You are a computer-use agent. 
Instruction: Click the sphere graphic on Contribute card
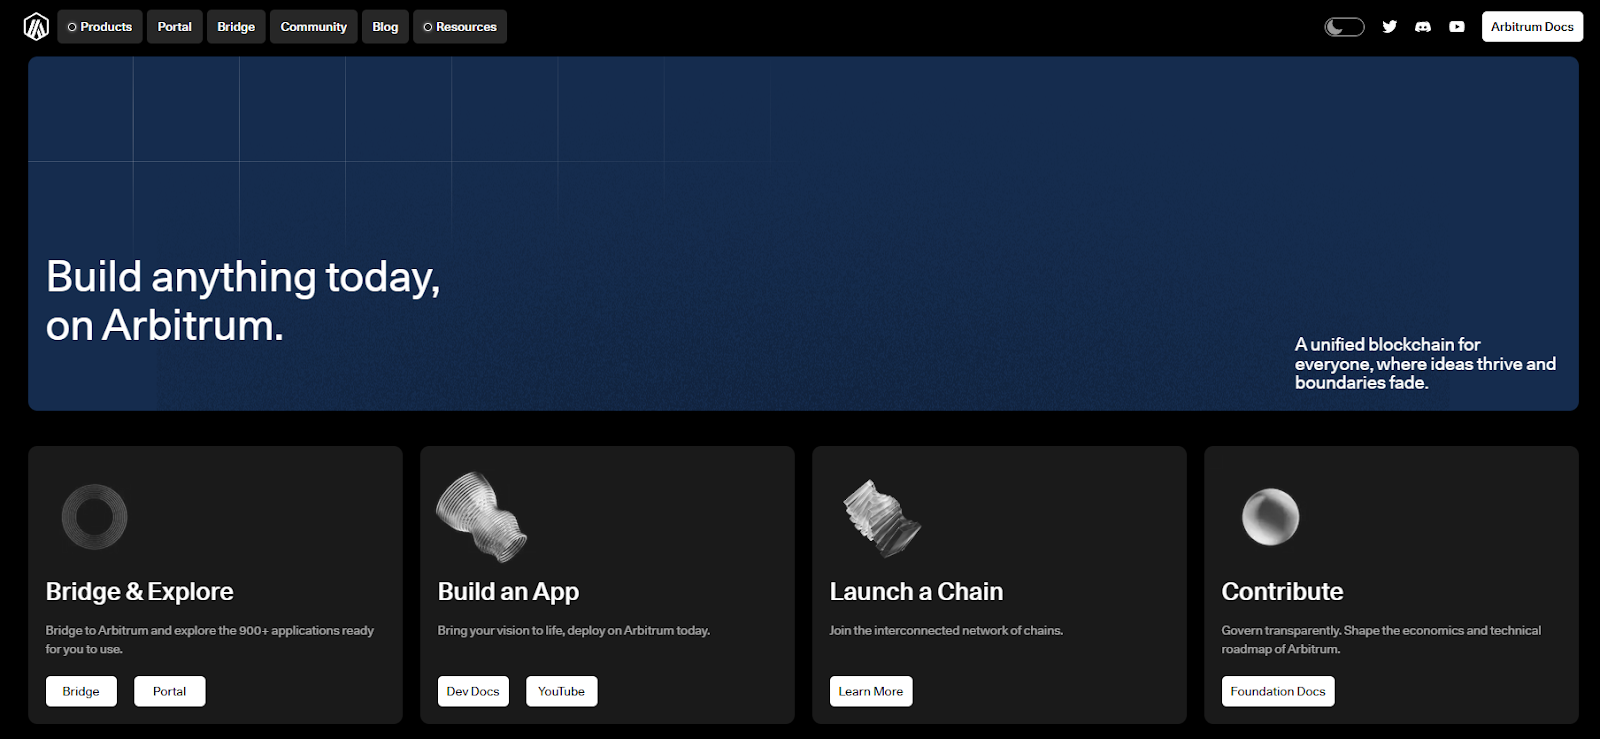coord(1270,517)
